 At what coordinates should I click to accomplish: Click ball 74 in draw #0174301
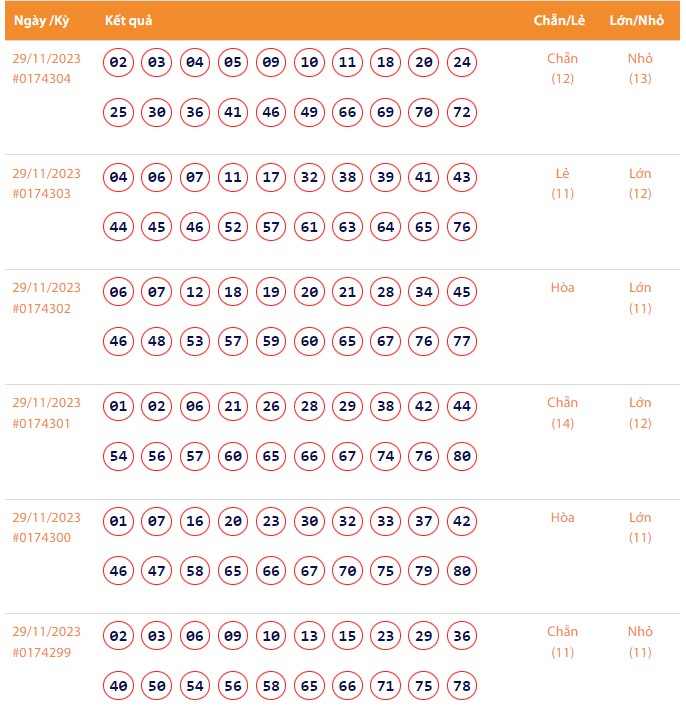(386, 457)
